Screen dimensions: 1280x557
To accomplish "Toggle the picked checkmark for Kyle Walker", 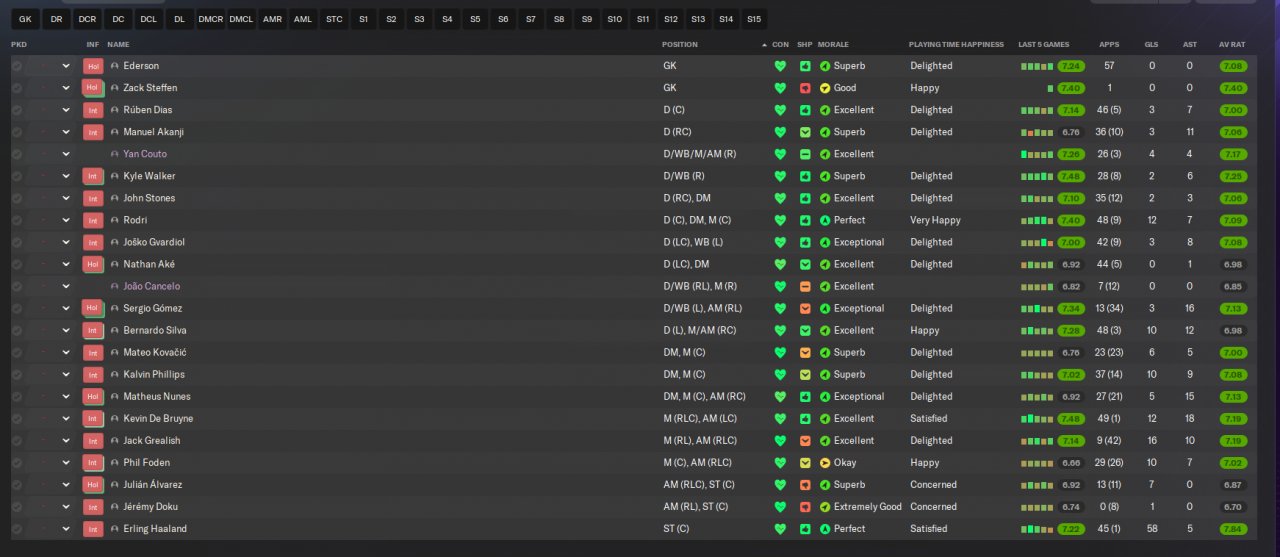I will click(x=17, y=176).
